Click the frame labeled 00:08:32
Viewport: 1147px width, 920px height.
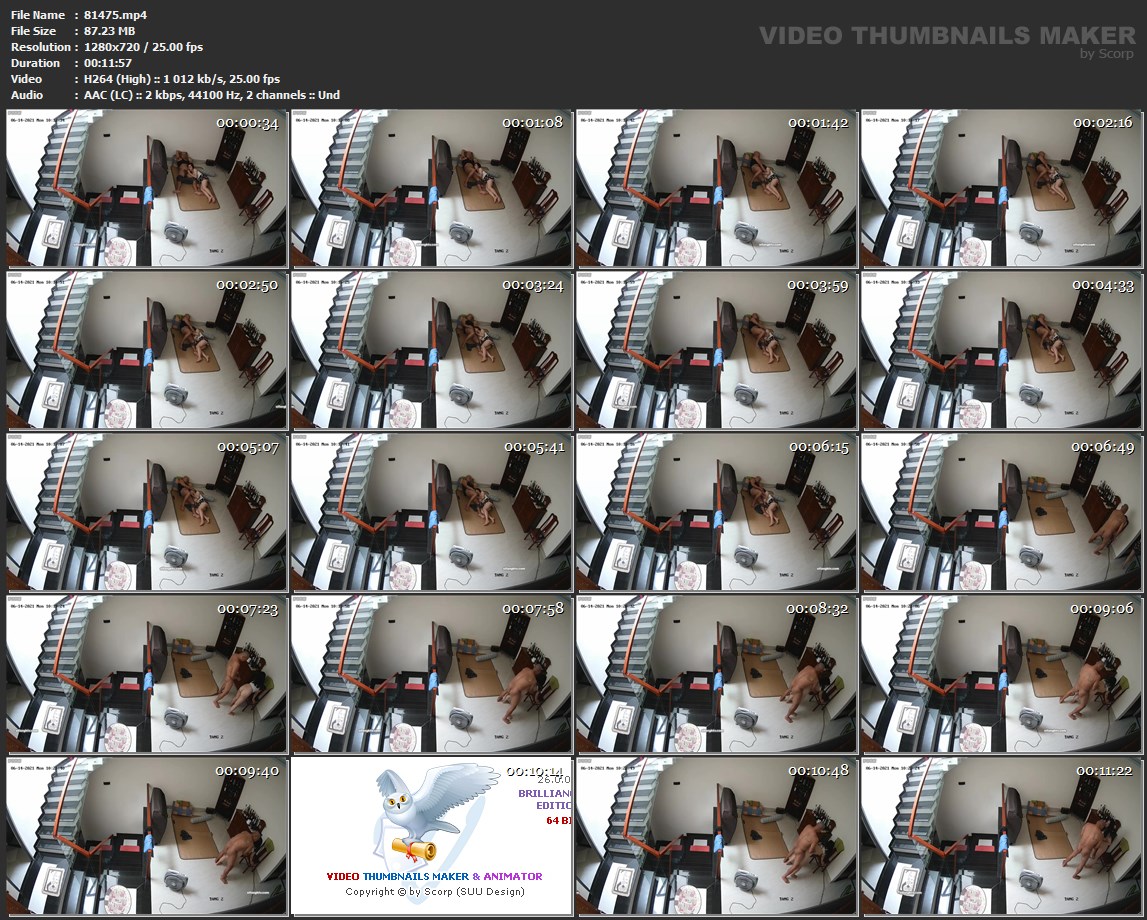[x=717, y=674]
